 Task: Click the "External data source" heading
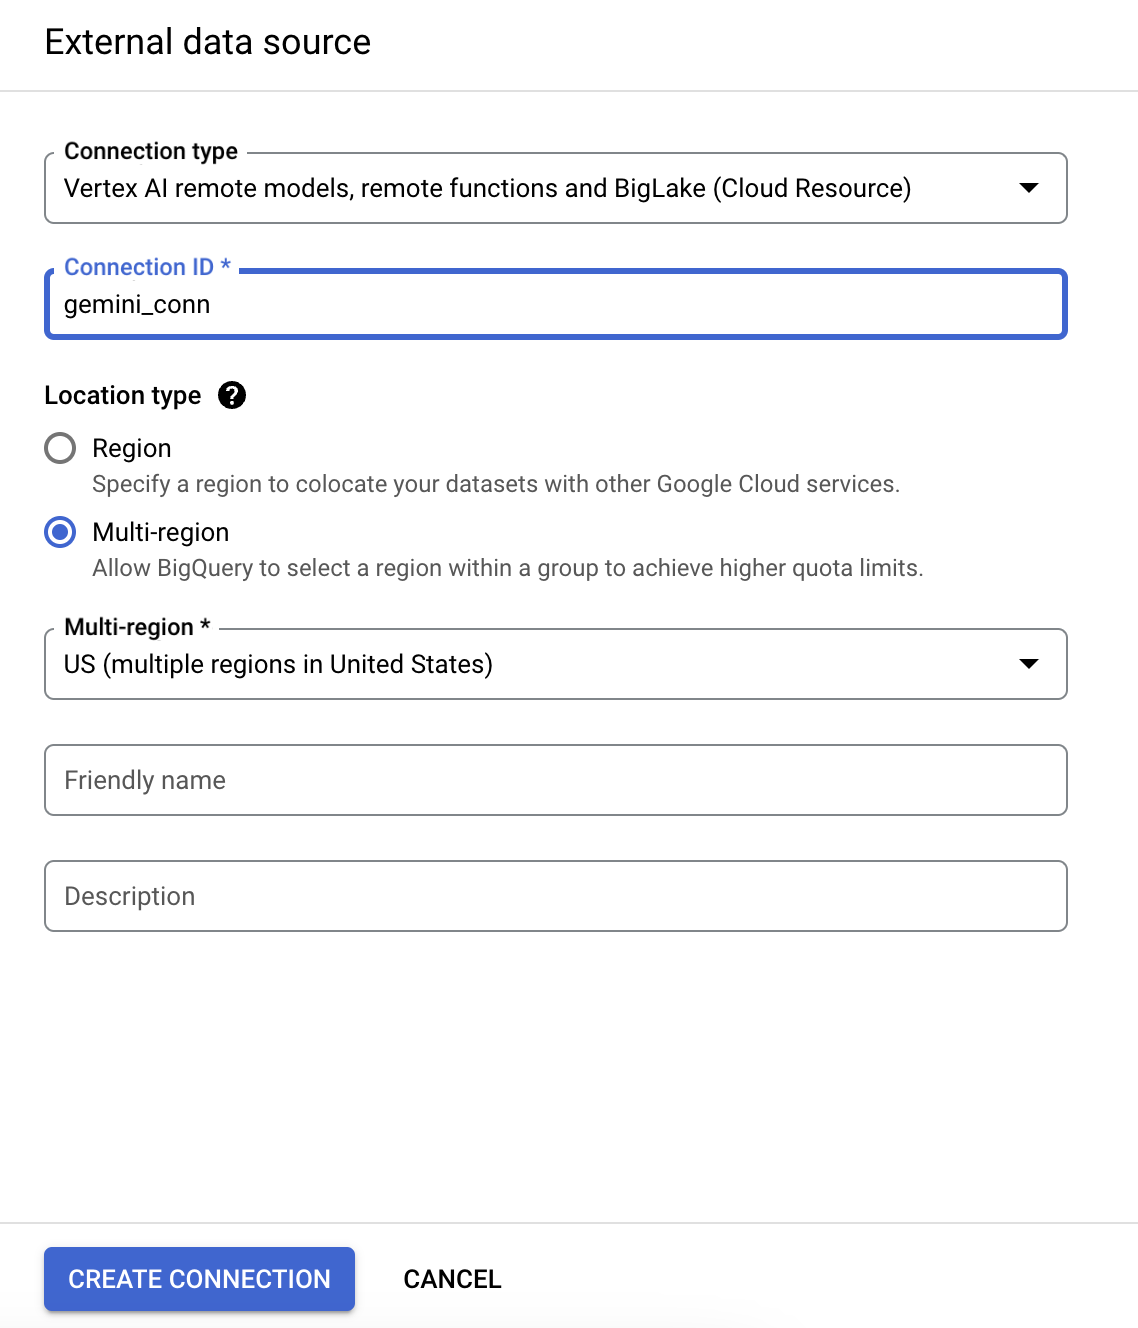[208, 42]
